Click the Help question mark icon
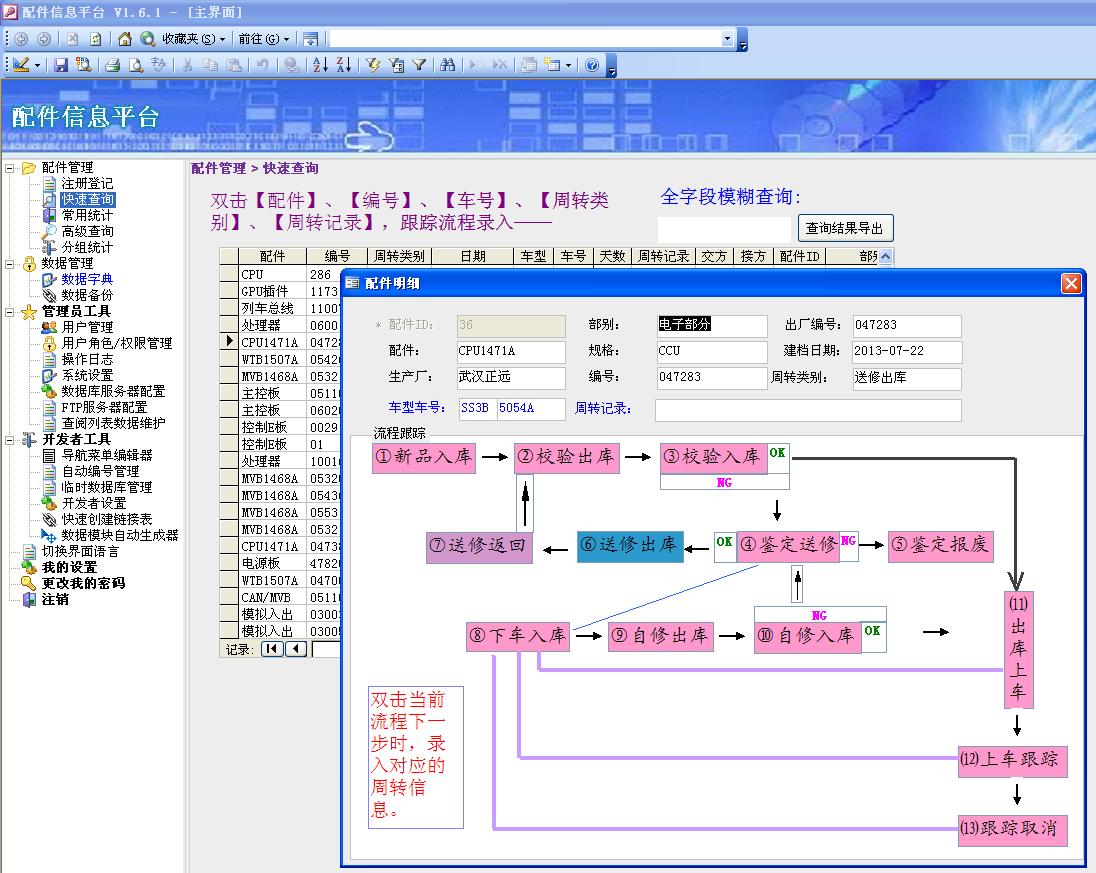The height and width of the screenshot is (873, 1096). point(592,65)
